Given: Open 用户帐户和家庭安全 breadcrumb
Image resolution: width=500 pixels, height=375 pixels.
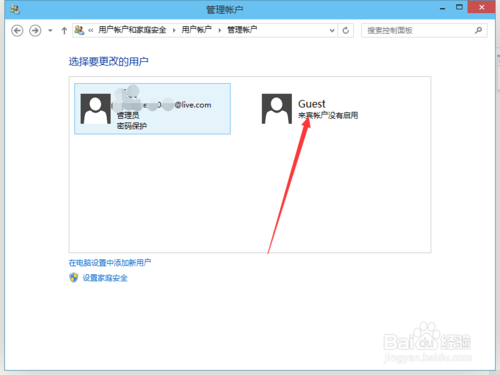Looking at the screenshot, I should click(132, 30).
